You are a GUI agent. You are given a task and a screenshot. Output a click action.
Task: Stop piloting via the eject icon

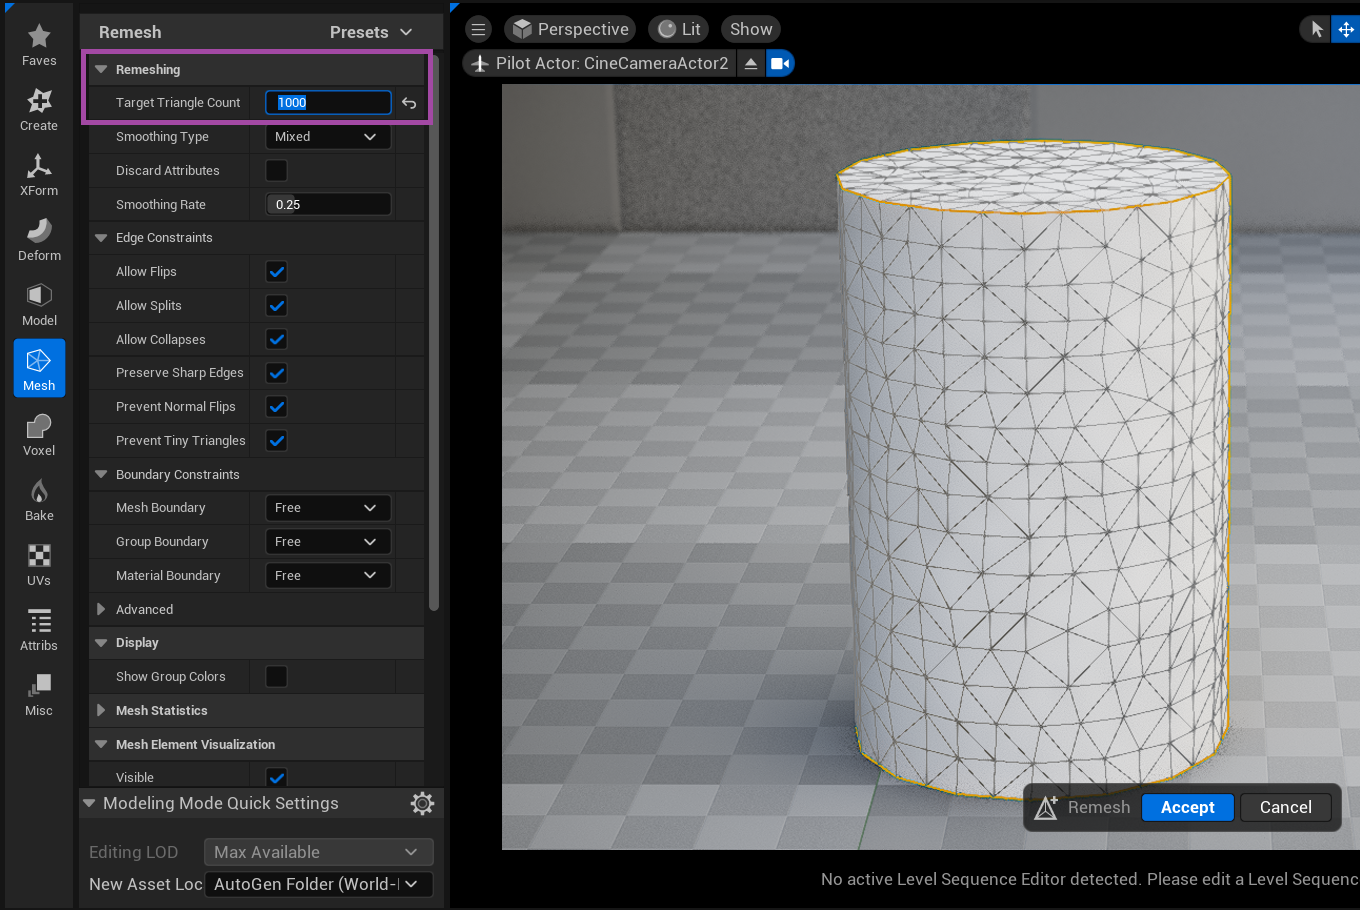(x=750, y=62)
